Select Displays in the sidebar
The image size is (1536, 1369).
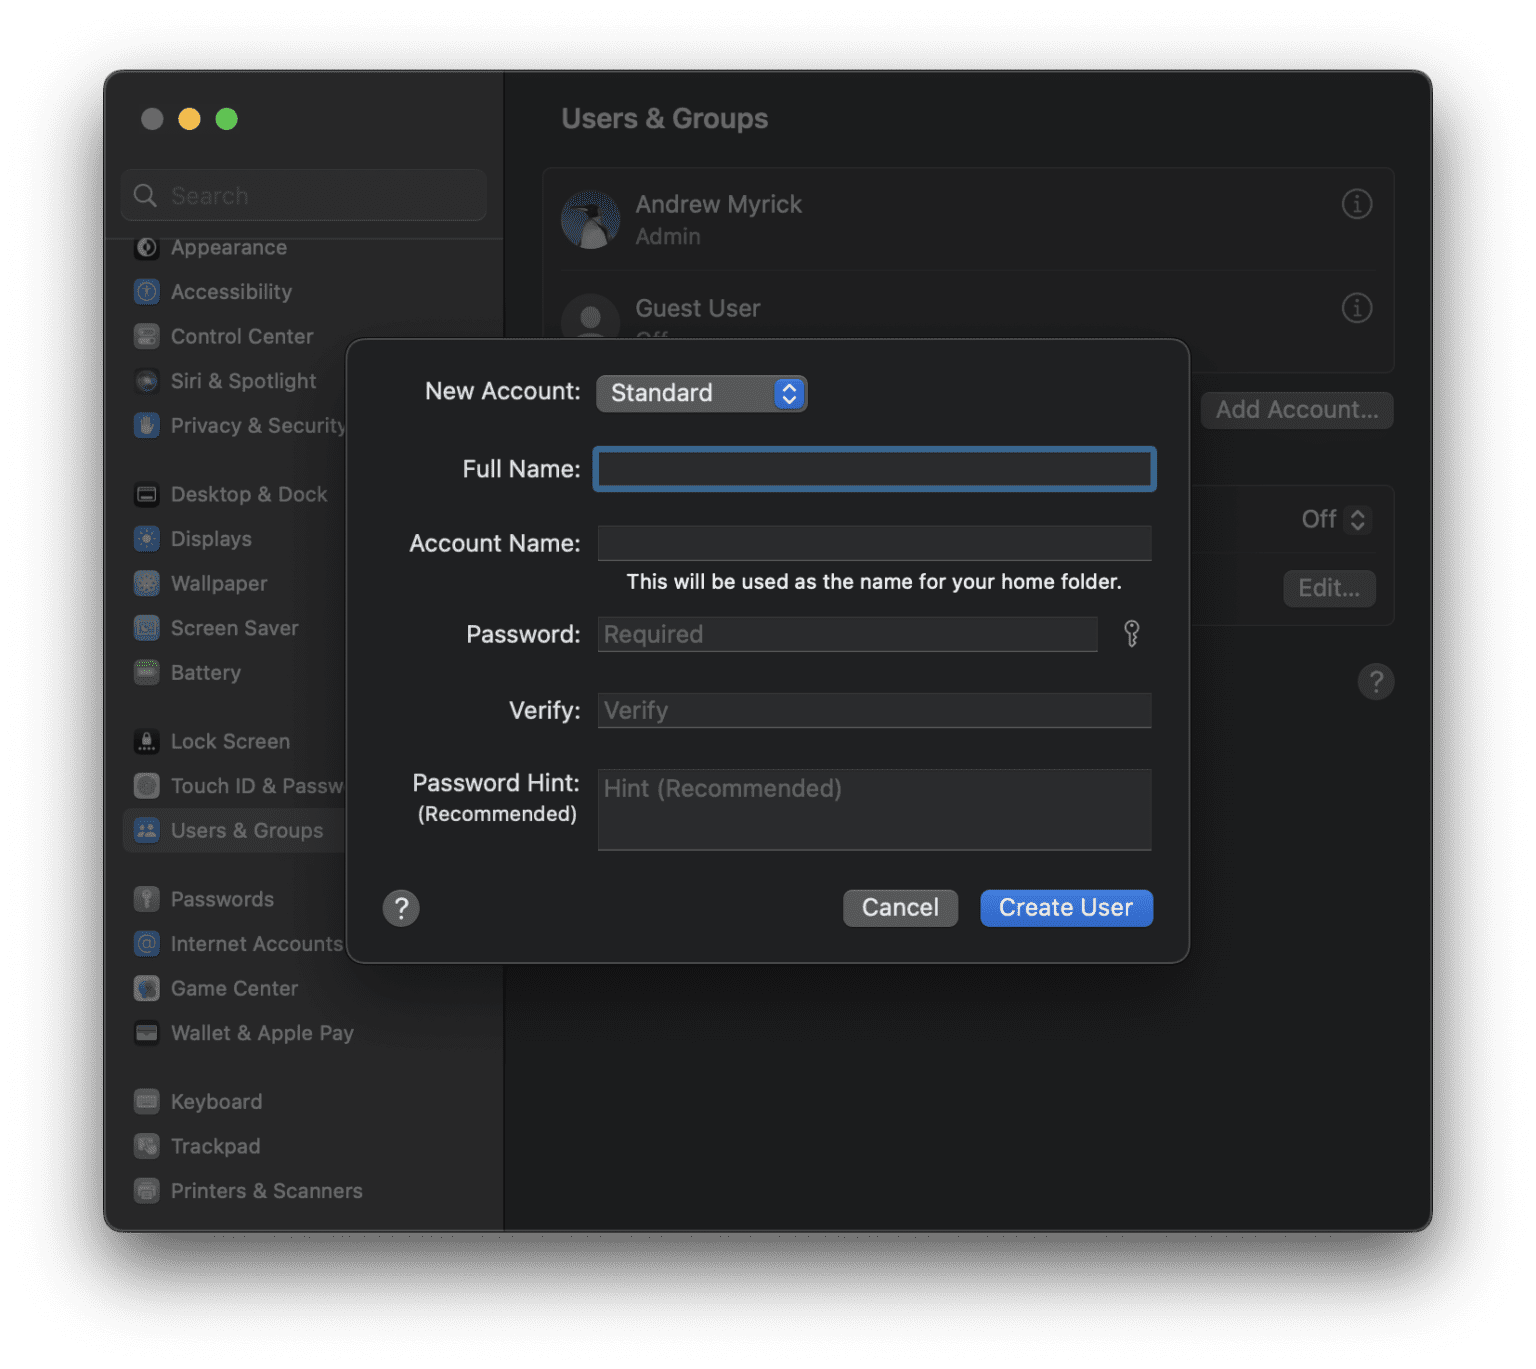point(211,539)
